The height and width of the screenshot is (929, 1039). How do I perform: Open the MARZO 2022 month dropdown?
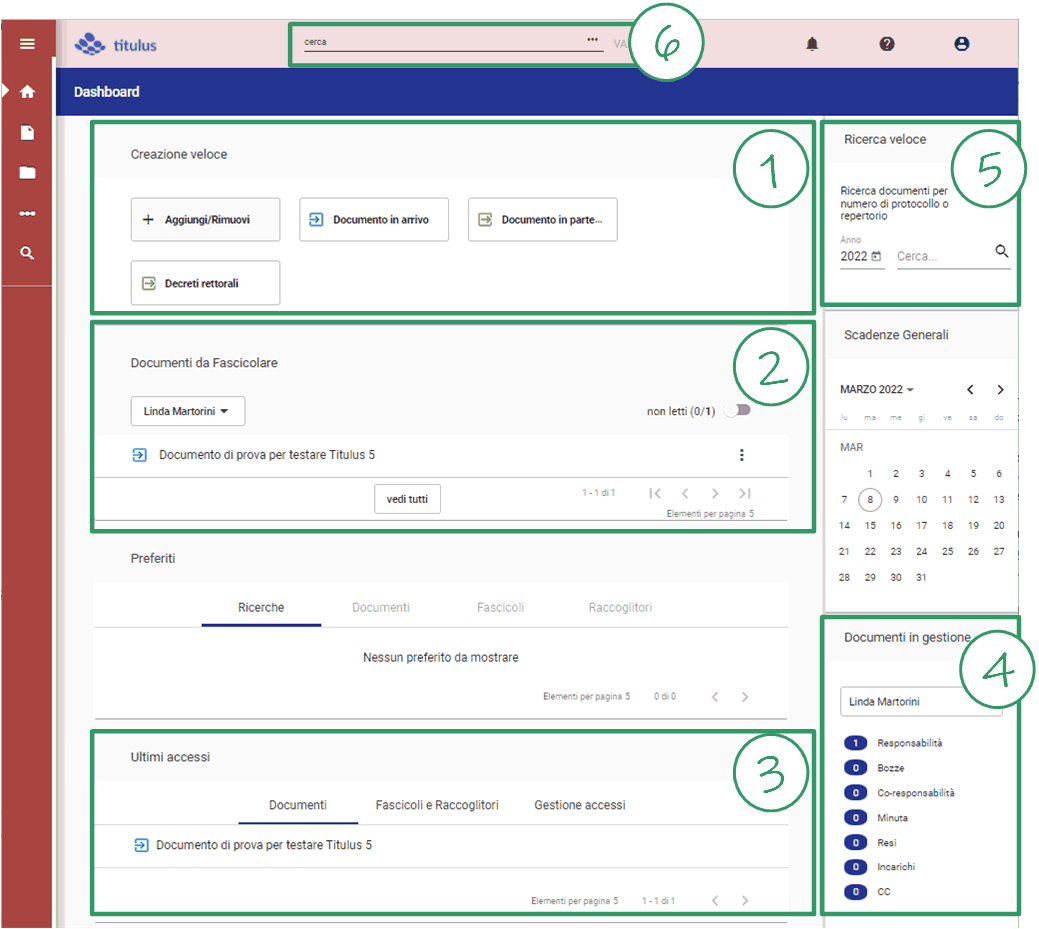(x=877, y=390)
